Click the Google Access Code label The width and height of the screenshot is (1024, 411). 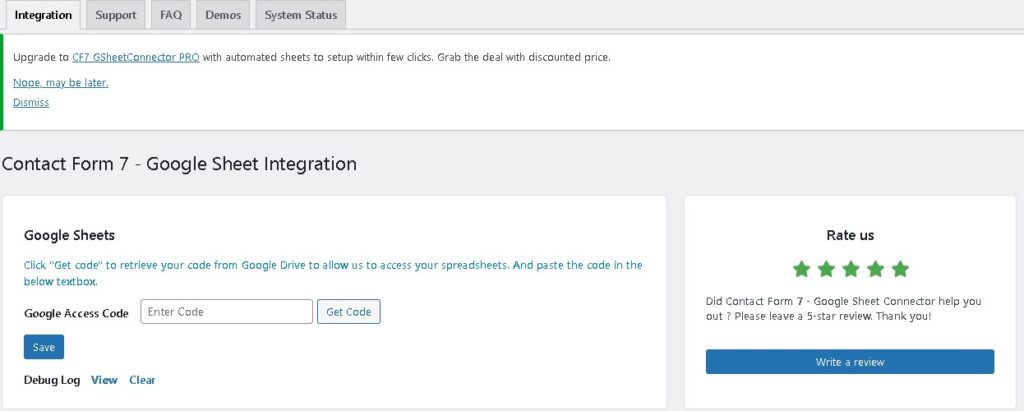[x=76, y=313]
